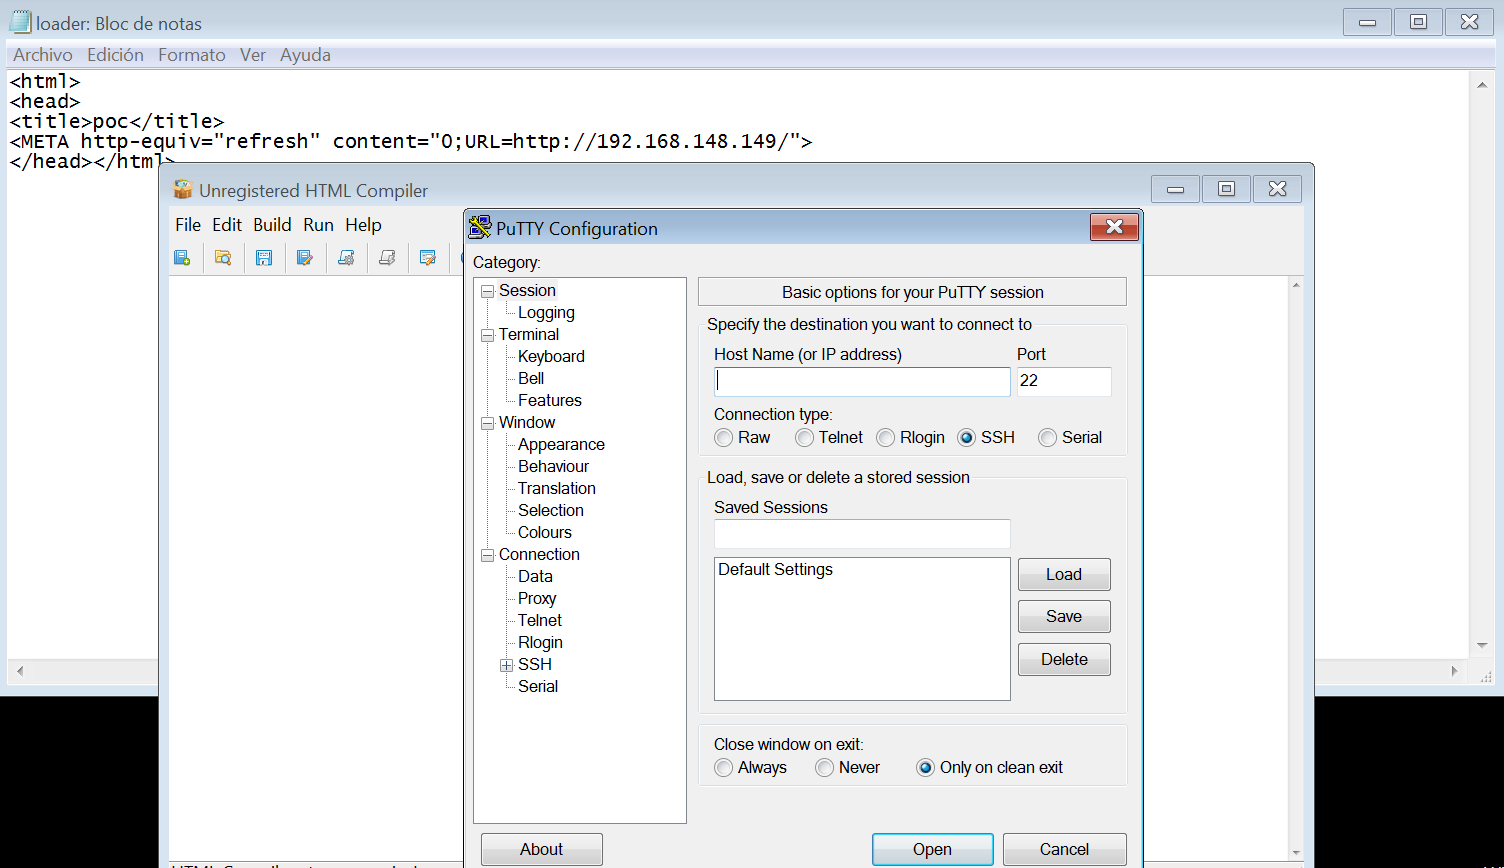Screen dimensions: 1504x868
Task: Click the Save floppy disk icon in HTML Compiler
Action: pos(264,258)
